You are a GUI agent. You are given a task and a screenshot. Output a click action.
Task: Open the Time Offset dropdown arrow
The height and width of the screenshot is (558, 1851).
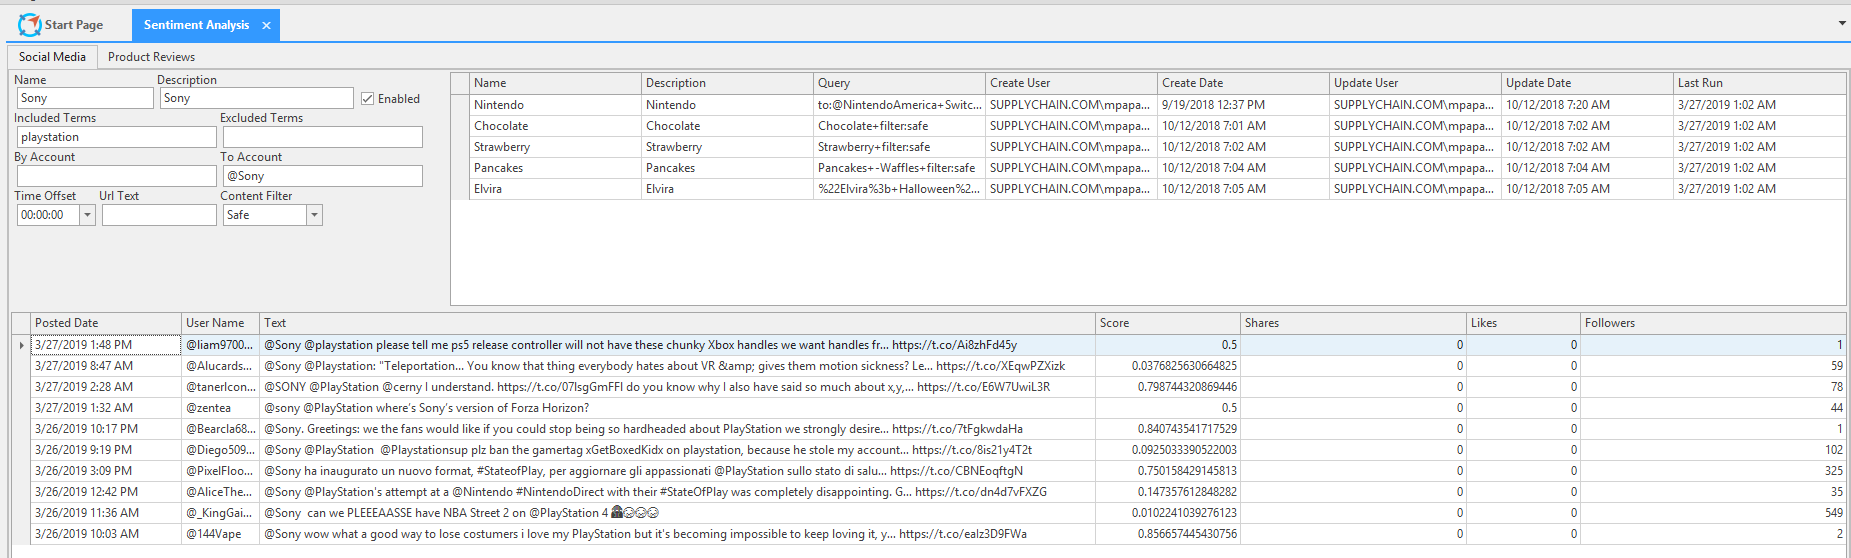click(87, 215)
